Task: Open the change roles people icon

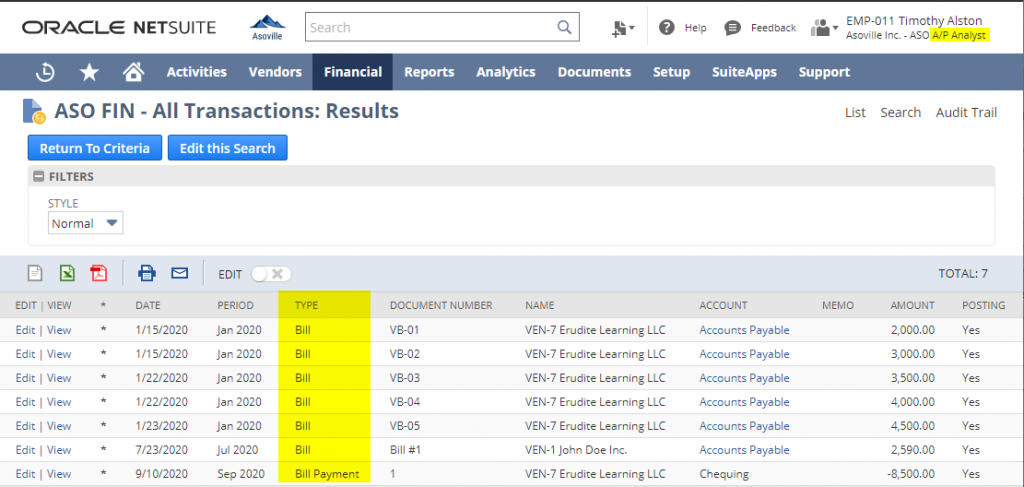Action: coord(824,27)
